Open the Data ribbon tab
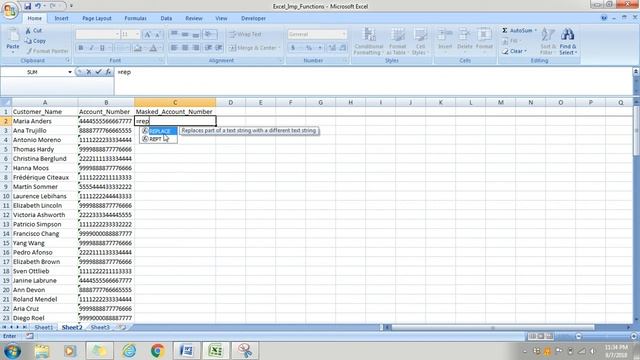 pos(166,18)
